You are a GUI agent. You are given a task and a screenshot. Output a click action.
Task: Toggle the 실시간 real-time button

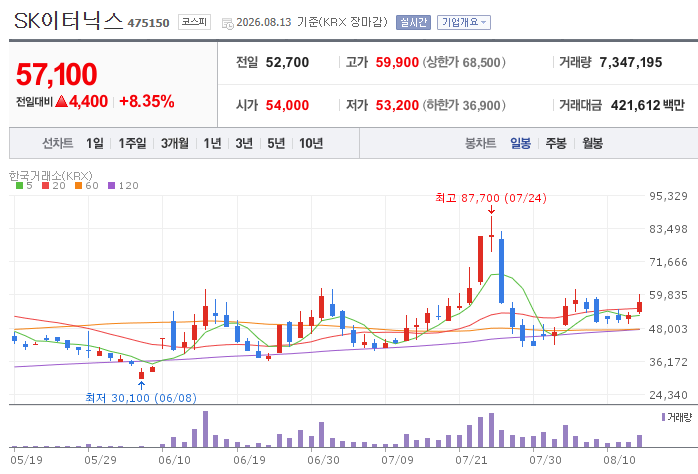click(x=414, y=22)
